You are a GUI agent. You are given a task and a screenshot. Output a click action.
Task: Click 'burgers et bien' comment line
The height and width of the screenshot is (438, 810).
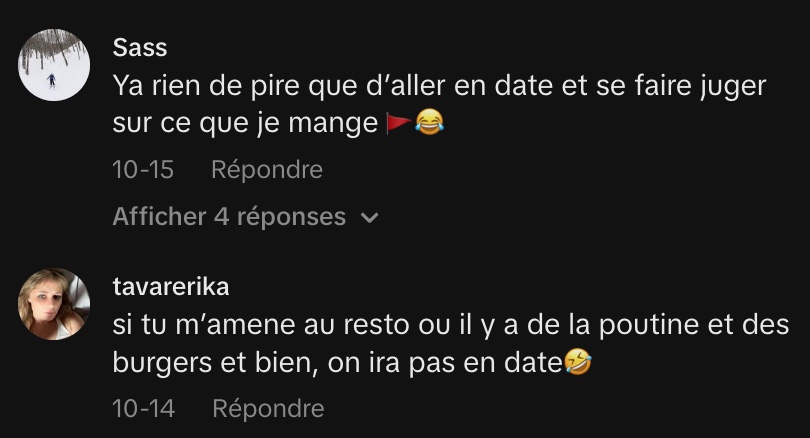tap(212, 363)
